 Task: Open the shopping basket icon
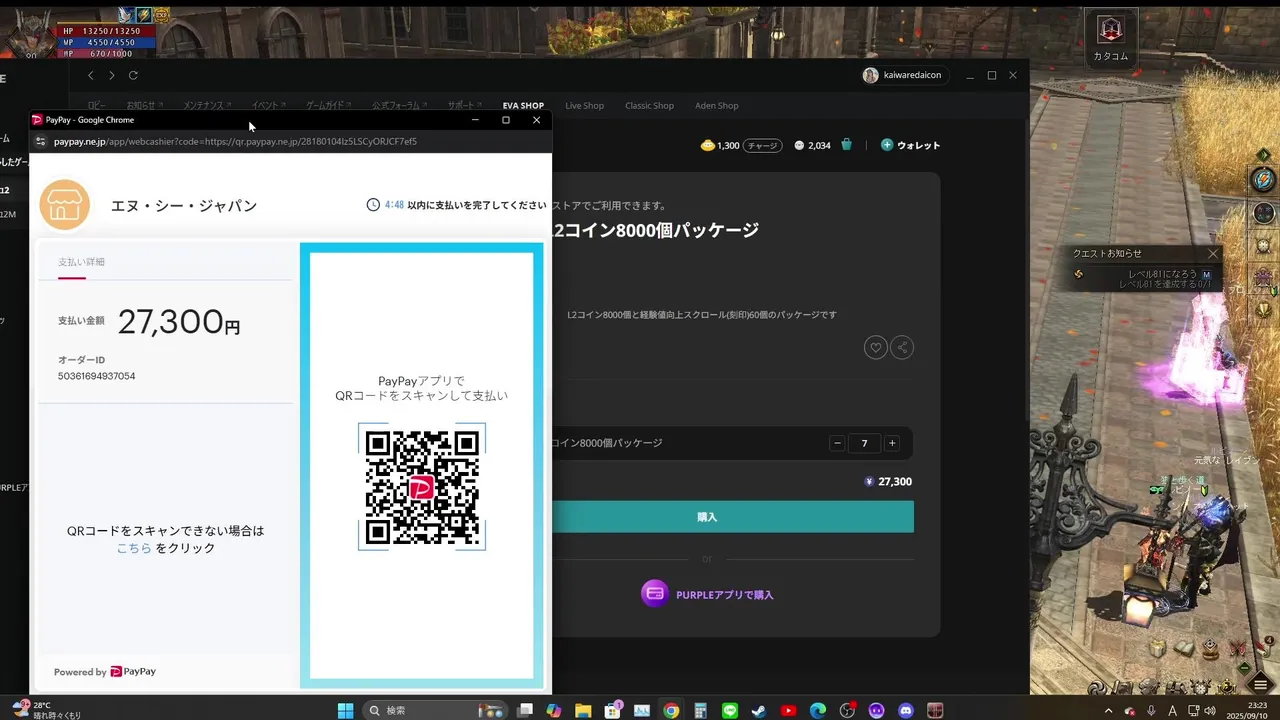click(x=846, y=145)
